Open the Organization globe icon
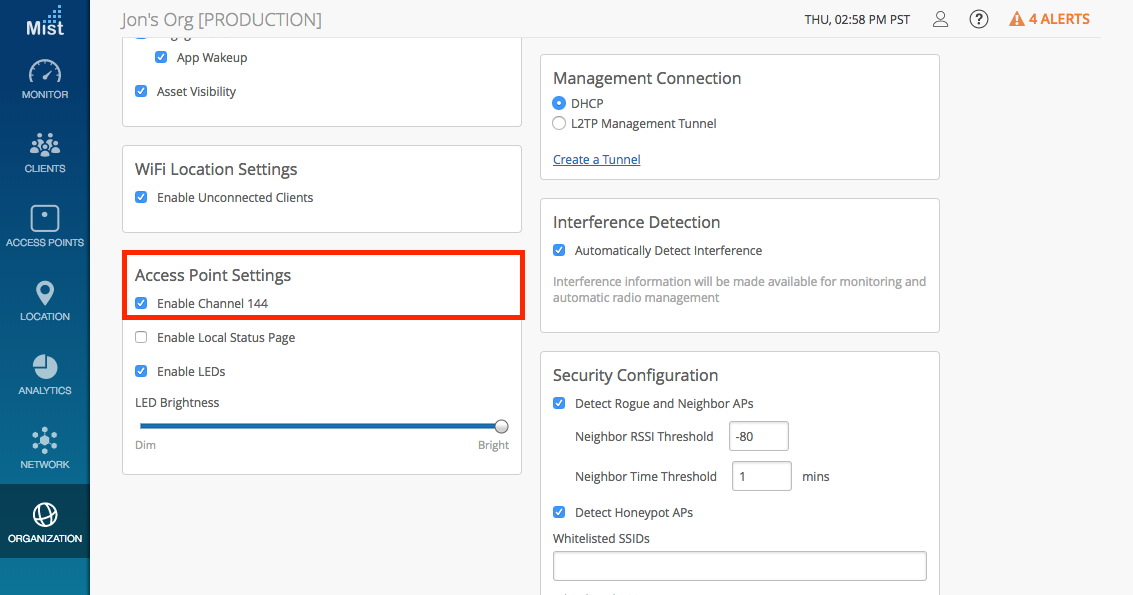The width and height of the screenshot is (1133, 595). (x=45, y=514)
